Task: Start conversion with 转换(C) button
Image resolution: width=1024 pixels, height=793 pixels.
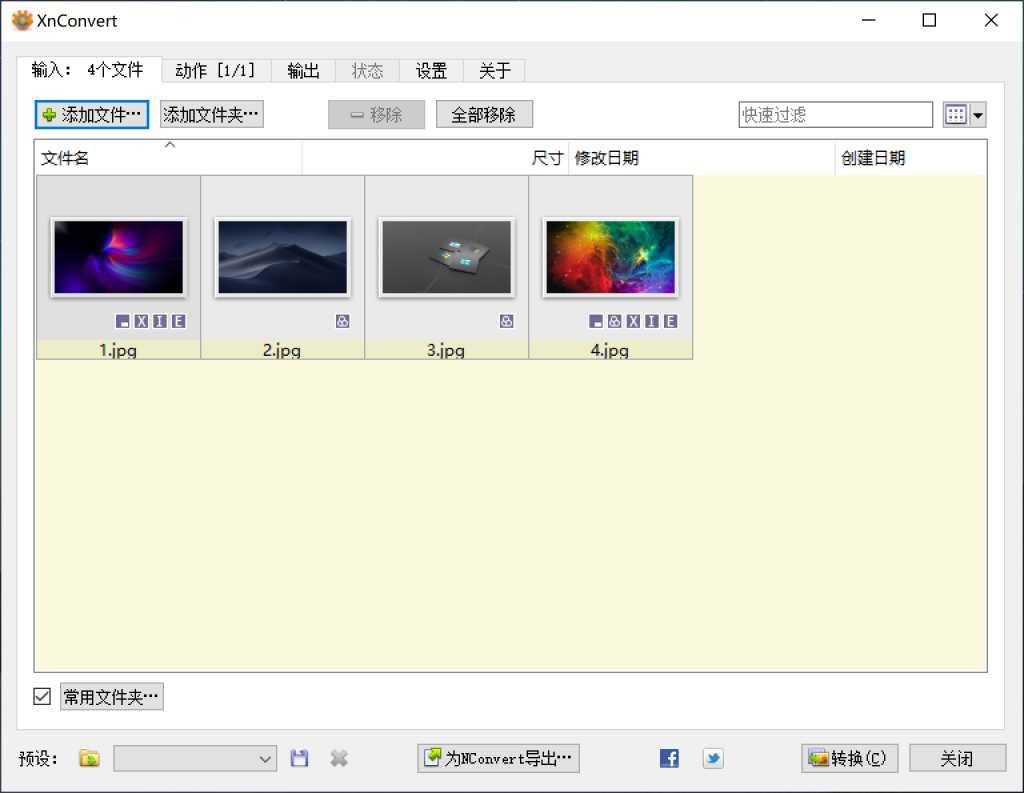Action: [x=850, y=758]
